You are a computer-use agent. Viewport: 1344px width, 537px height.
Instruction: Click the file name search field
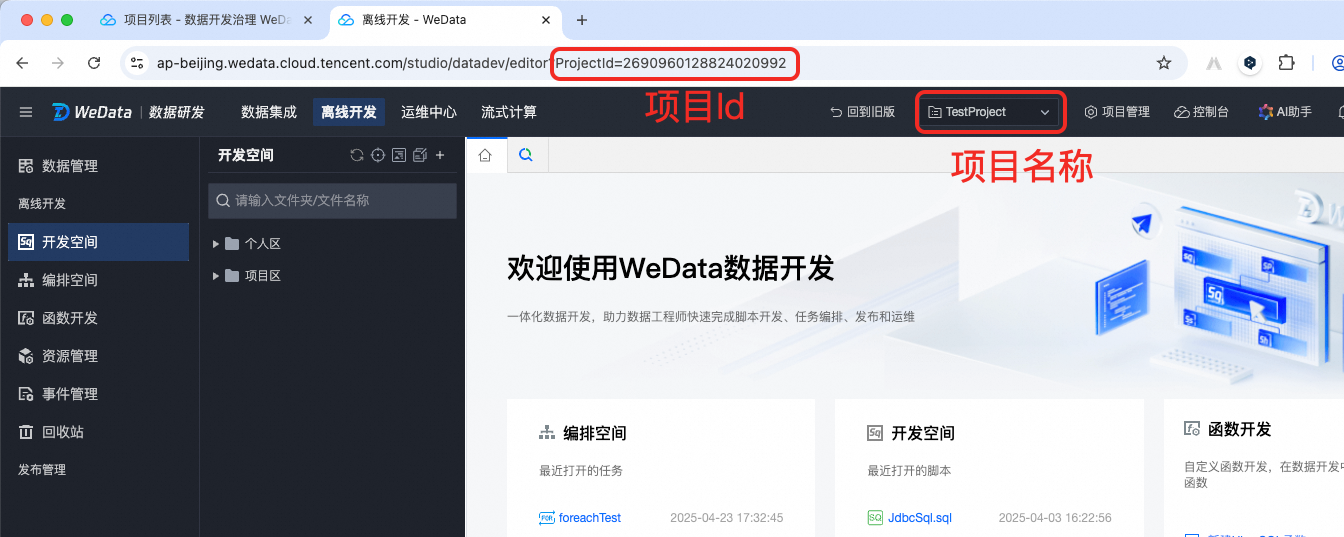click(x=332, y=200)
